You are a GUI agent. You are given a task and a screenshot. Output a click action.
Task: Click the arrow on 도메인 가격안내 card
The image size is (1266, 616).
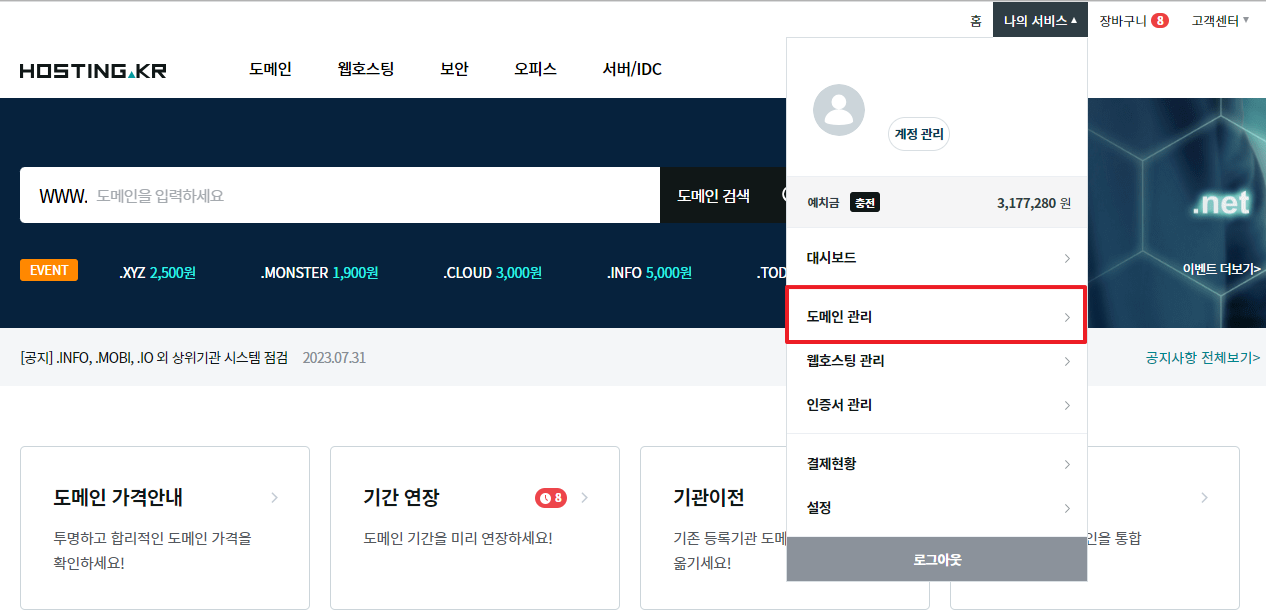click(x=275, y=497)
